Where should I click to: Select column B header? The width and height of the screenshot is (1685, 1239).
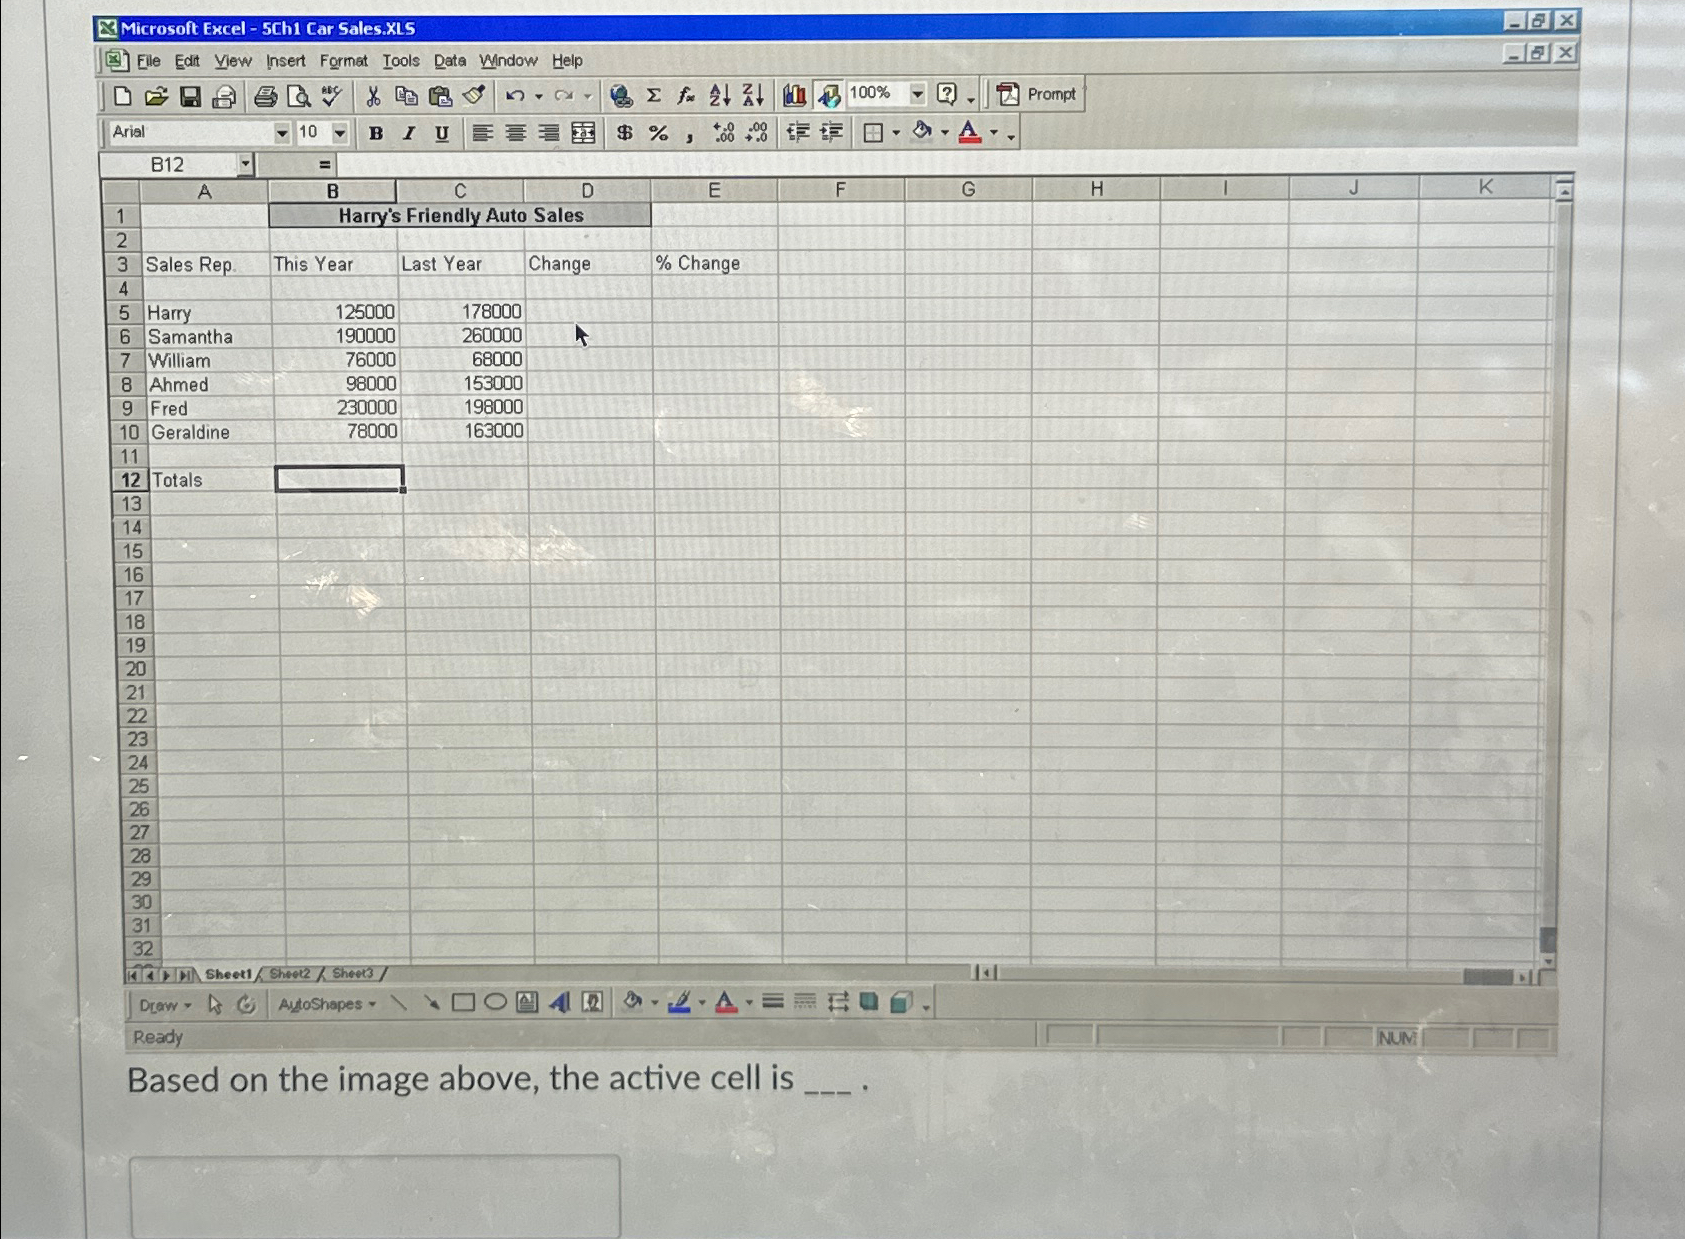332,191
